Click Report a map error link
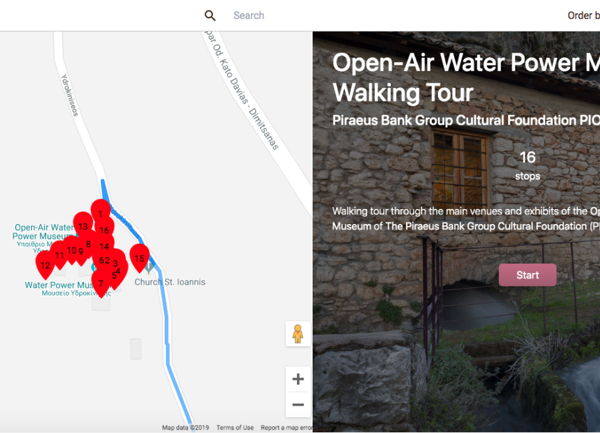Image resolution: width=600 pixels, height=433 pixels. [287, 427]
